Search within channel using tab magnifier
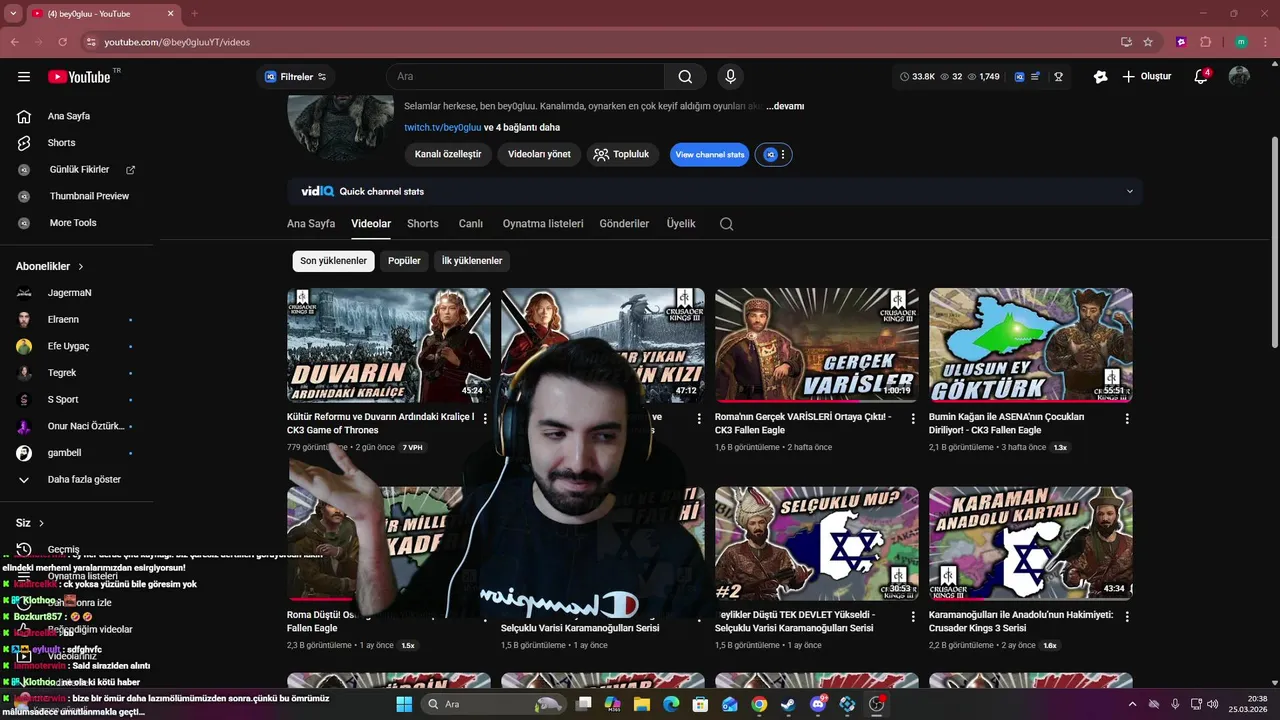Viewport: 1280px width, 720px height. click(x=727, y=224)
